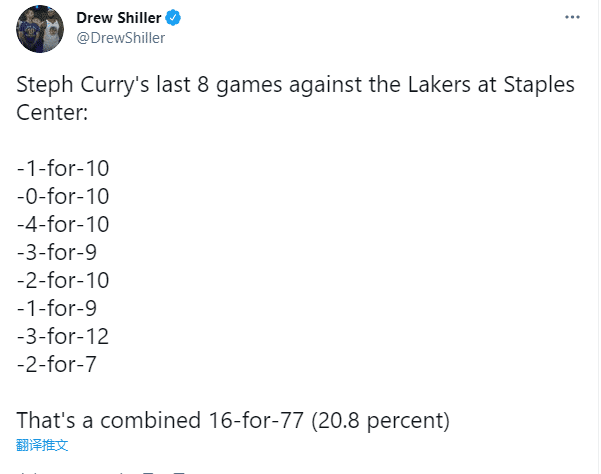
Task: Click the "-3-for-12" stat line
Action: point(63,336)
